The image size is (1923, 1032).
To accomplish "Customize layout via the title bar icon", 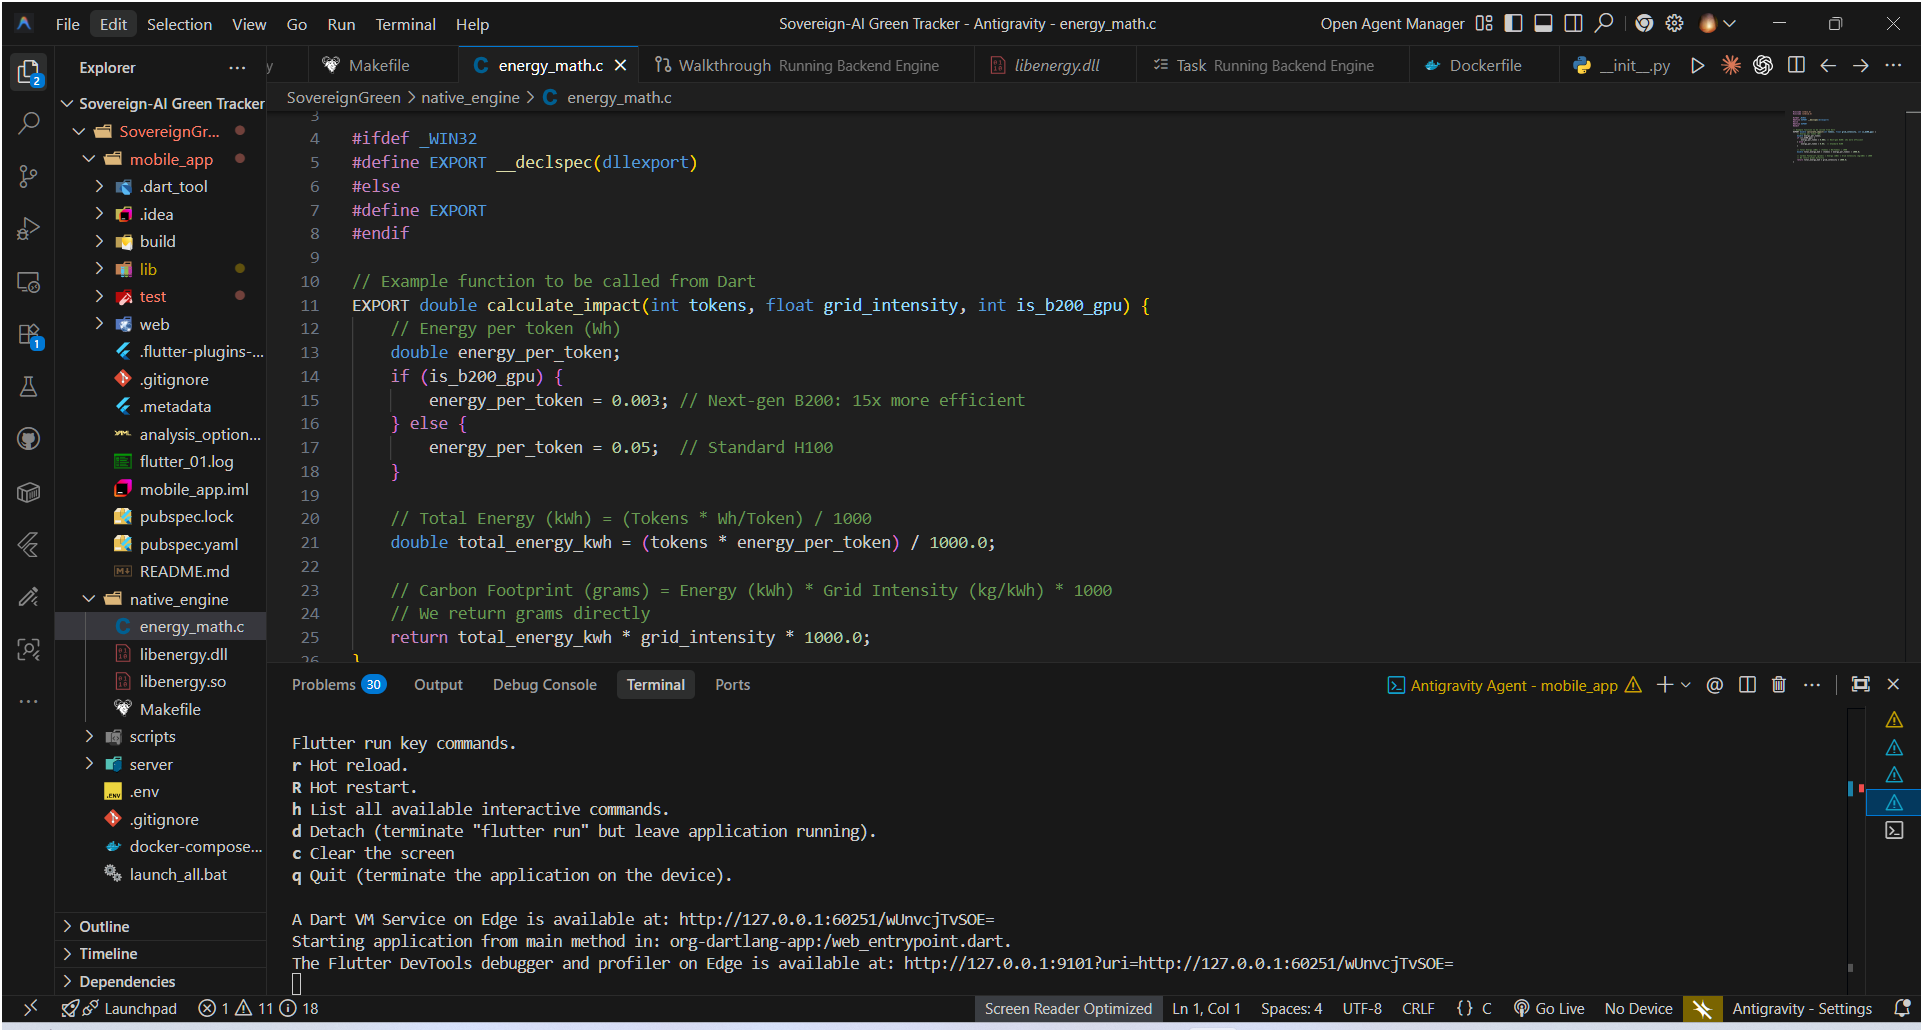I will [1484, 23].
